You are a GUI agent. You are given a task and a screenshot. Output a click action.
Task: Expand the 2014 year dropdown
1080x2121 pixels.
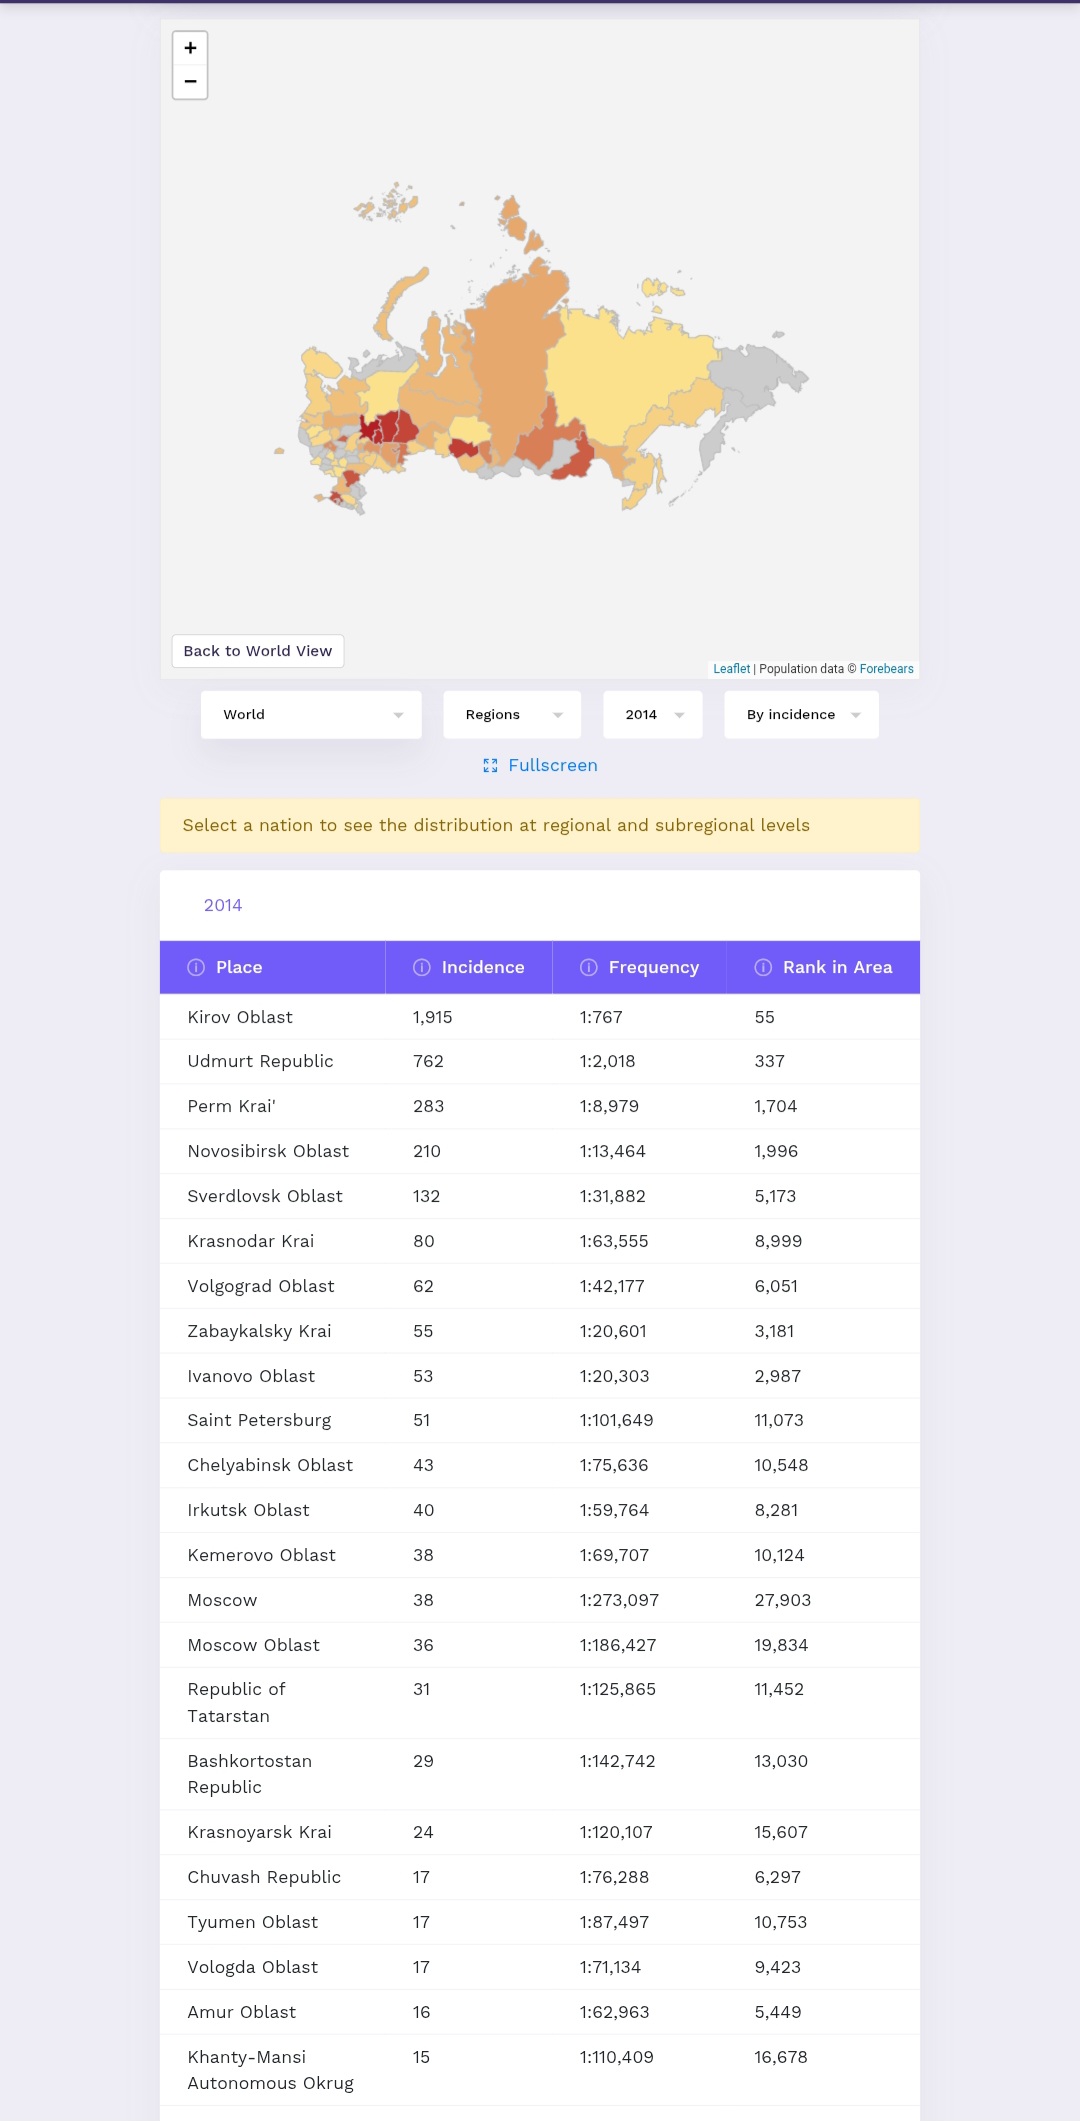click(653, 715)
